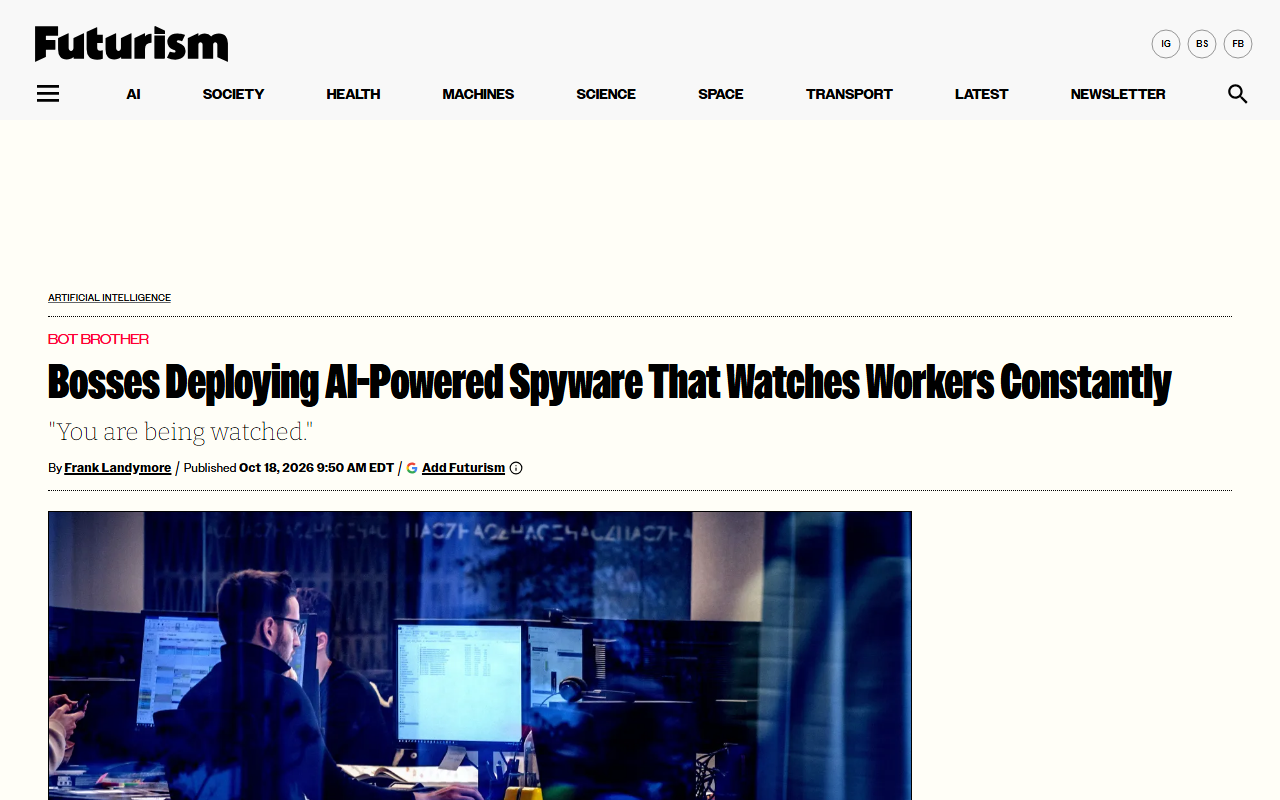Go to the Science section
Image resolution: width=1280 pixels, height=800 pixels.
606,94
